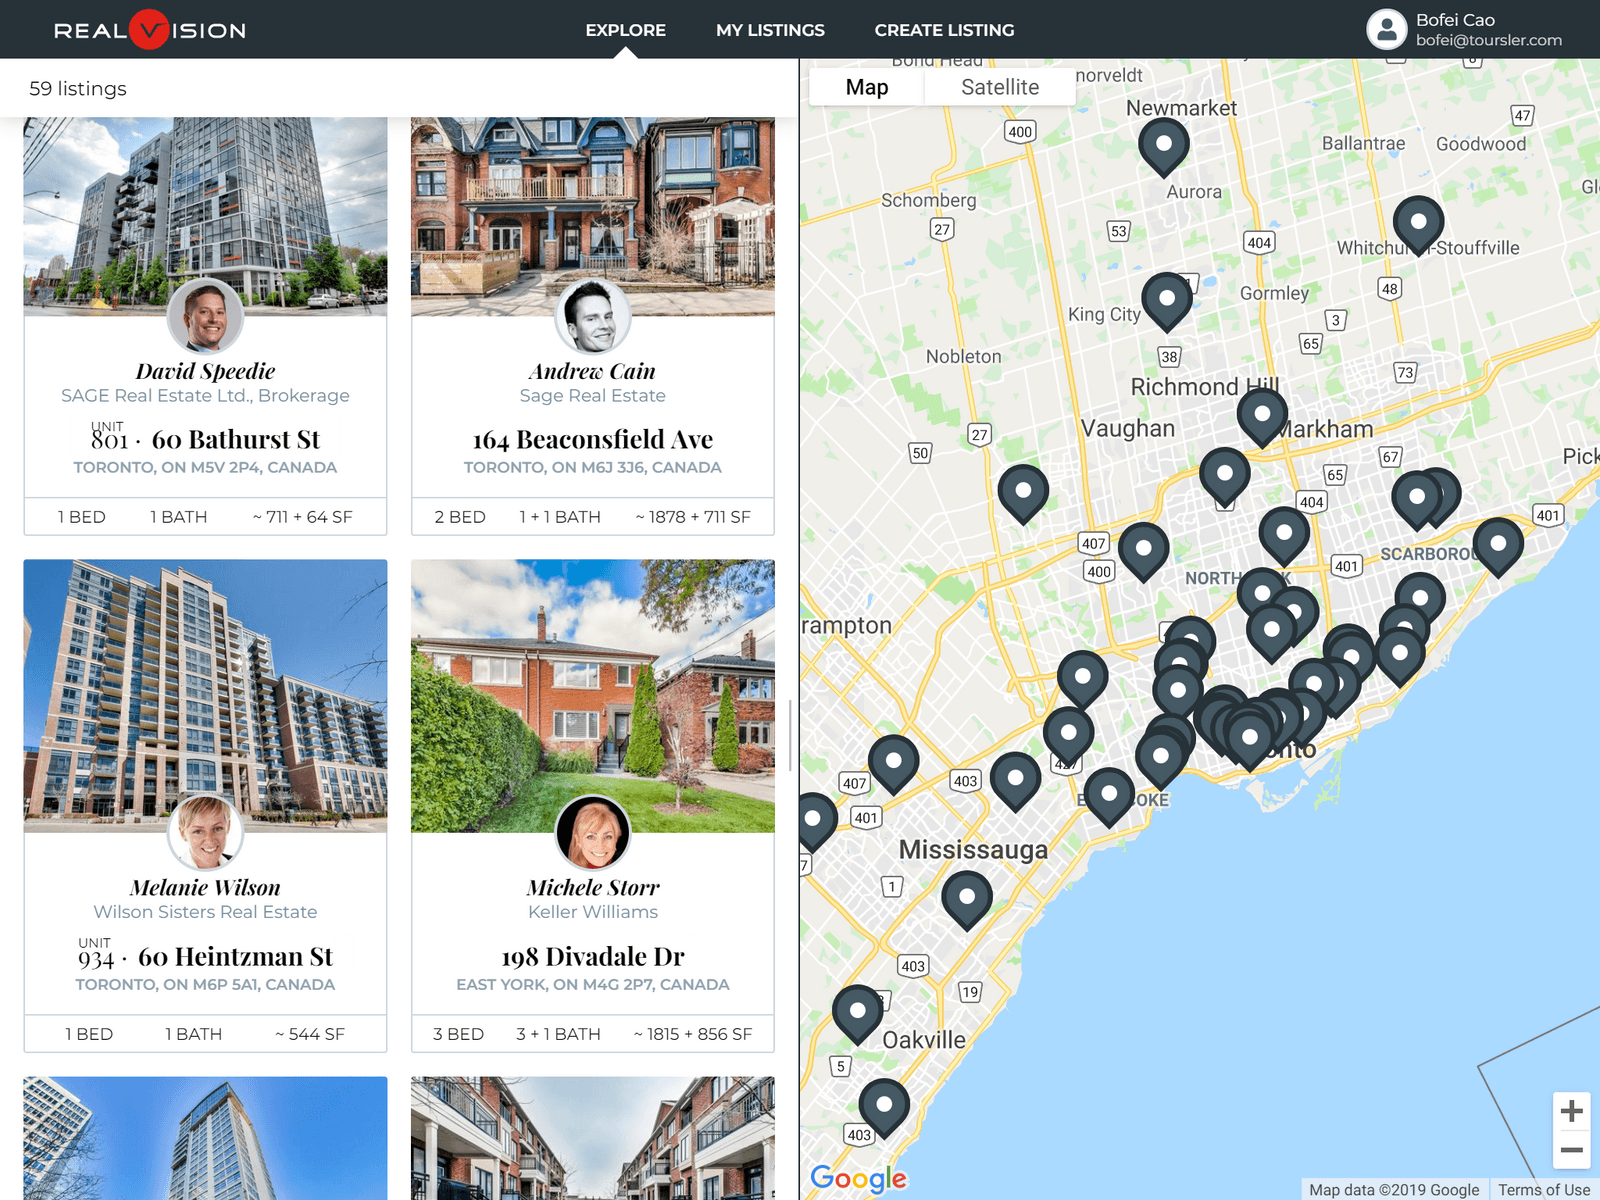Open the user profile avatar icon
This screenshot has height=1200, width=1600.
pyautogui.click(x=1386, y=29)
